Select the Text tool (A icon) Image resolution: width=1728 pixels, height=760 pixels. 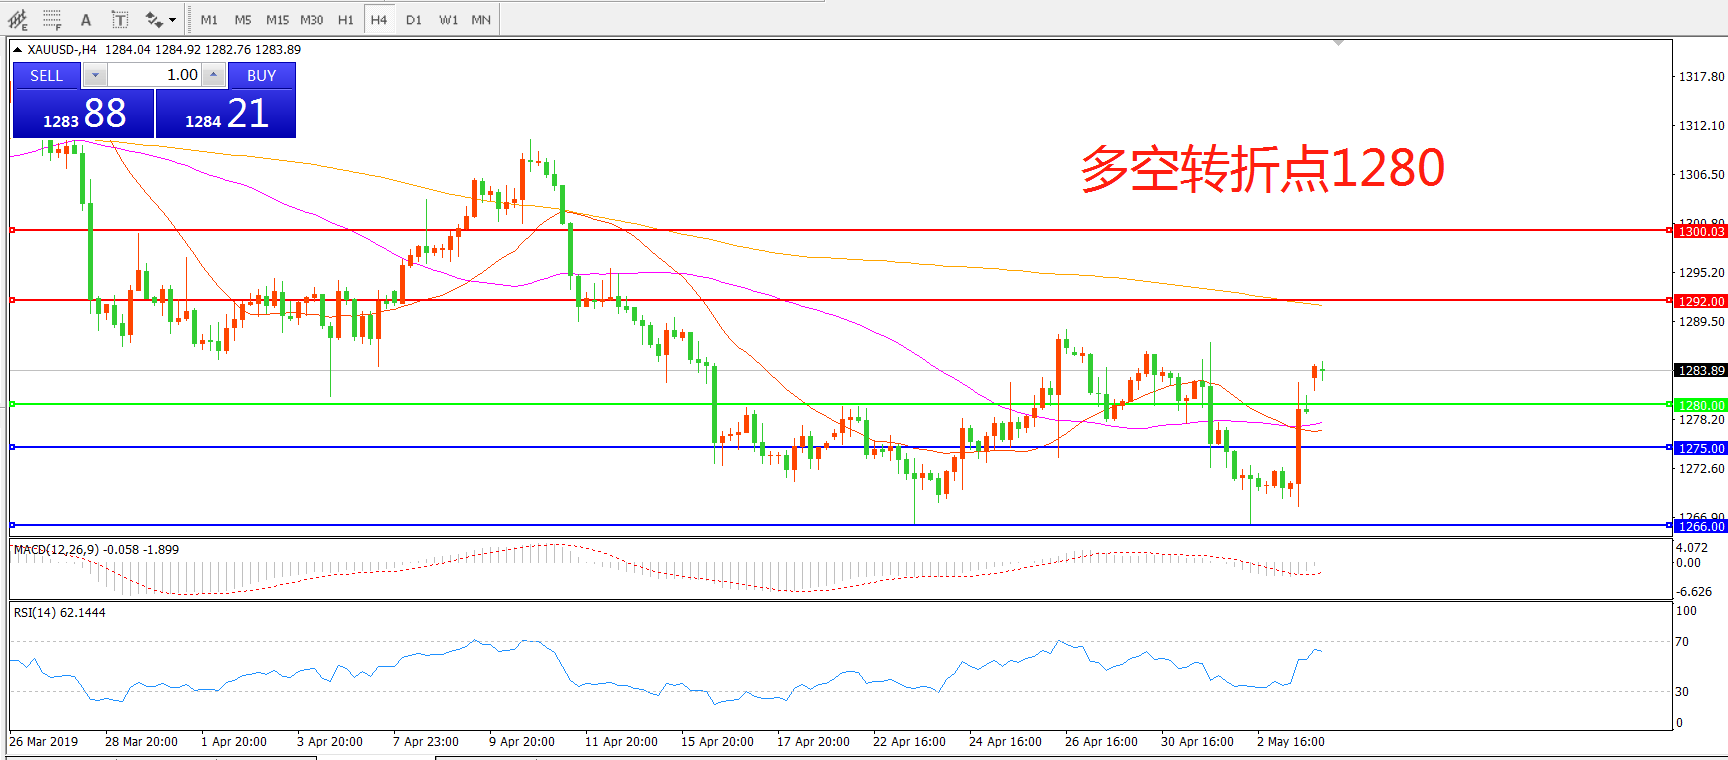[x=86, y=19]
